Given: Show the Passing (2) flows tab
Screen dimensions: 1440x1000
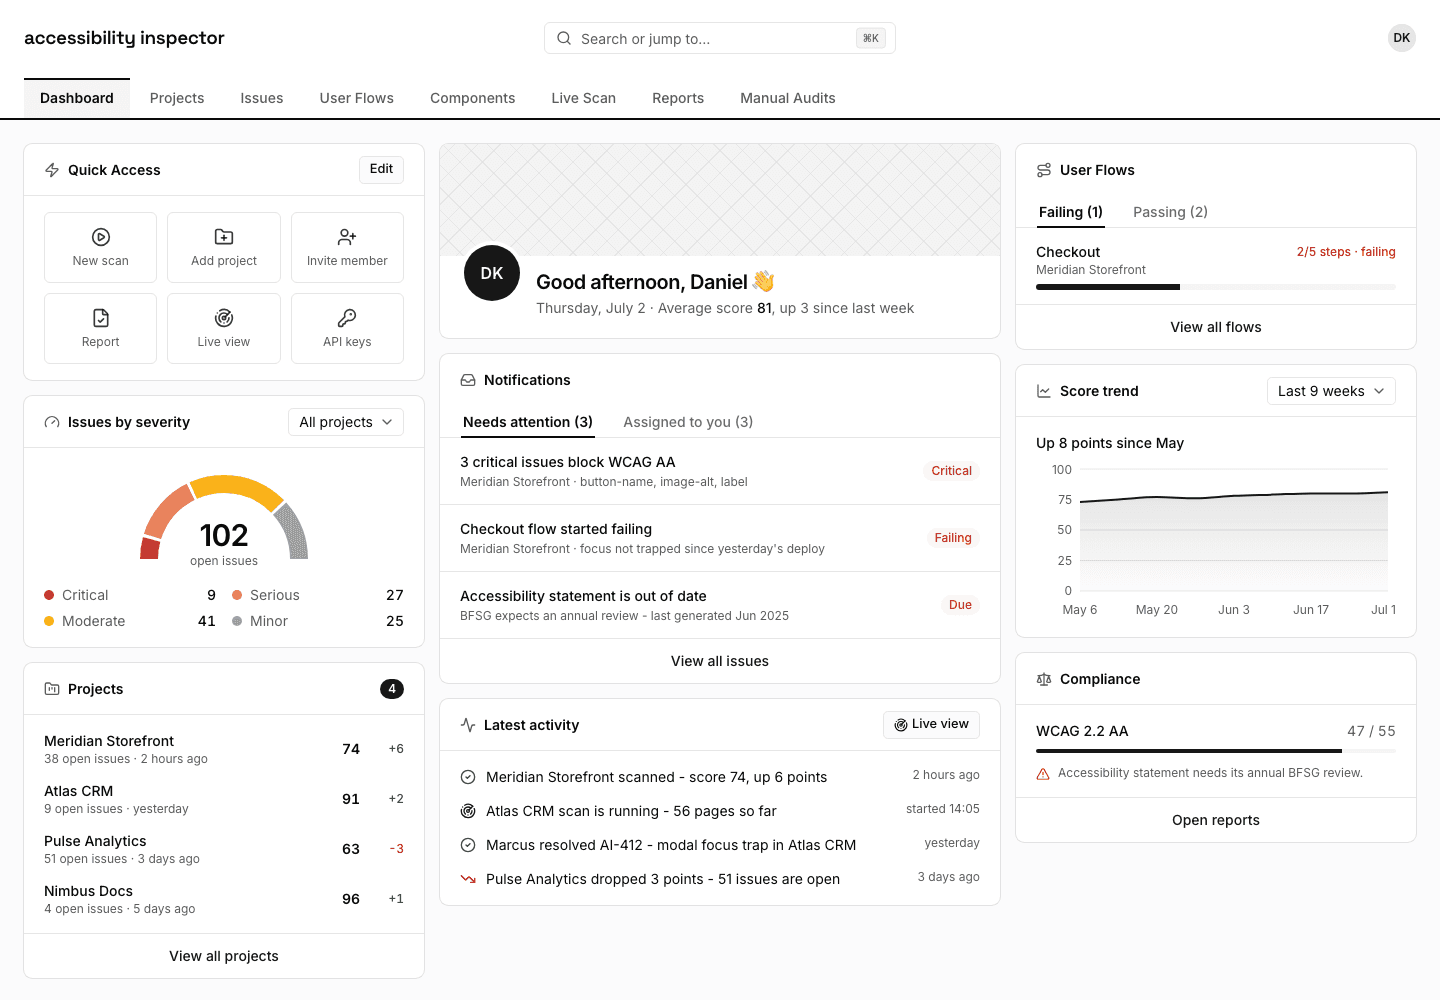Looking at the screenshot, I should coord(1170,212).
